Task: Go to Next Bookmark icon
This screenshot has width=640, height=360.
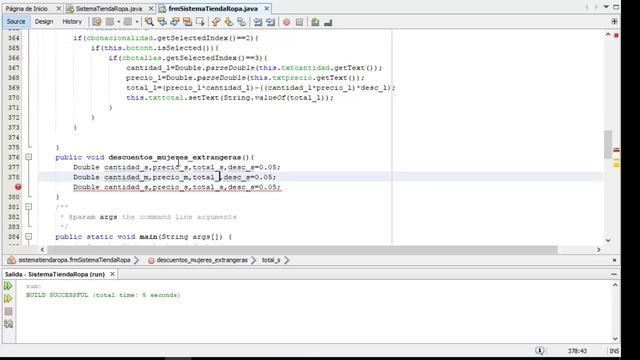Action: pyautogui.click(x=229, y=22)
